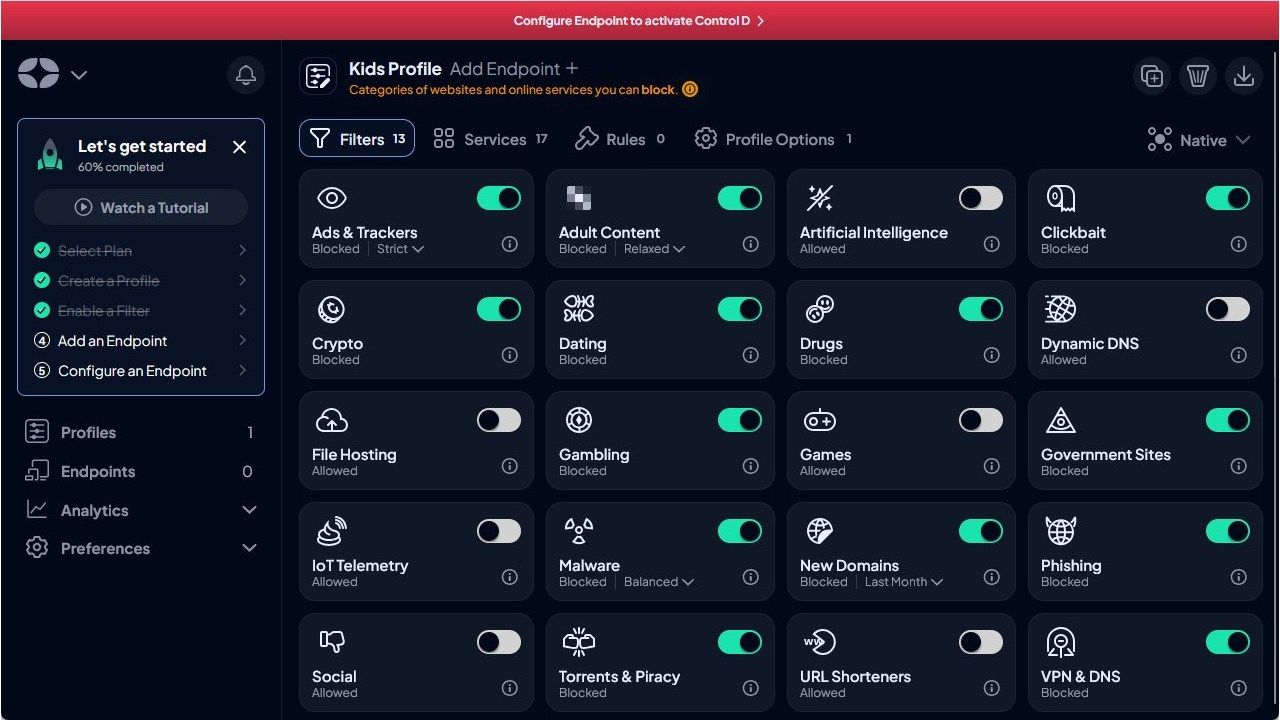Disable the Ads & Trackers filter
Screen dimensions: 1280x720
point(499,198)
